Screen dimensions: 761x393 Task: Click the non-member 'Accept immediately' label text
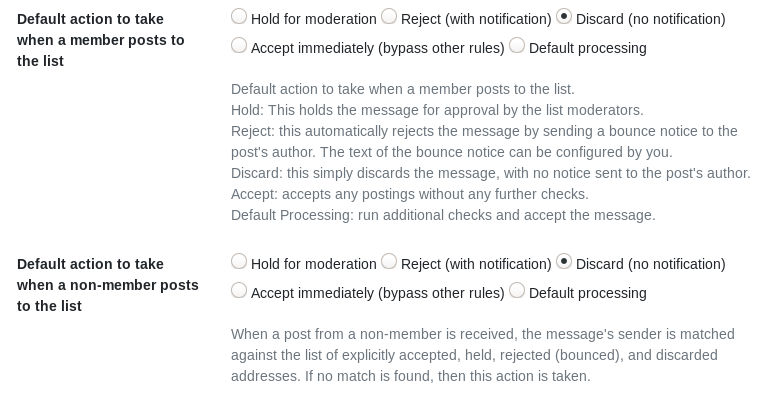(x=378, y=294)
